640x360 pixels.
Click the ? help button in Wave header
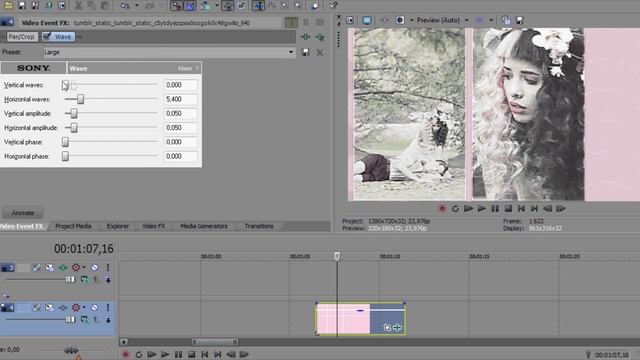(197, 68)
